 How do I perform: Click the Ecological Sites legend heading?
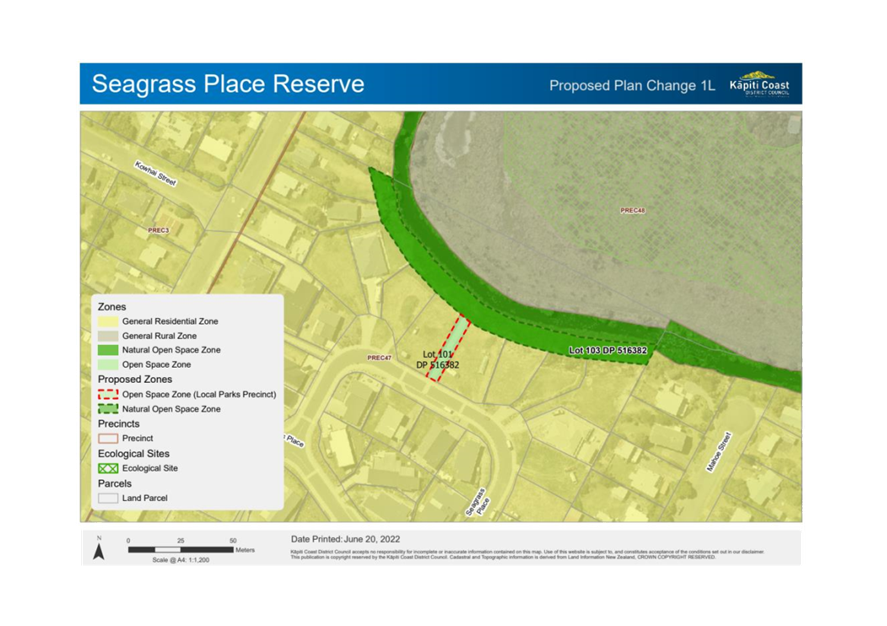point(134,454)
